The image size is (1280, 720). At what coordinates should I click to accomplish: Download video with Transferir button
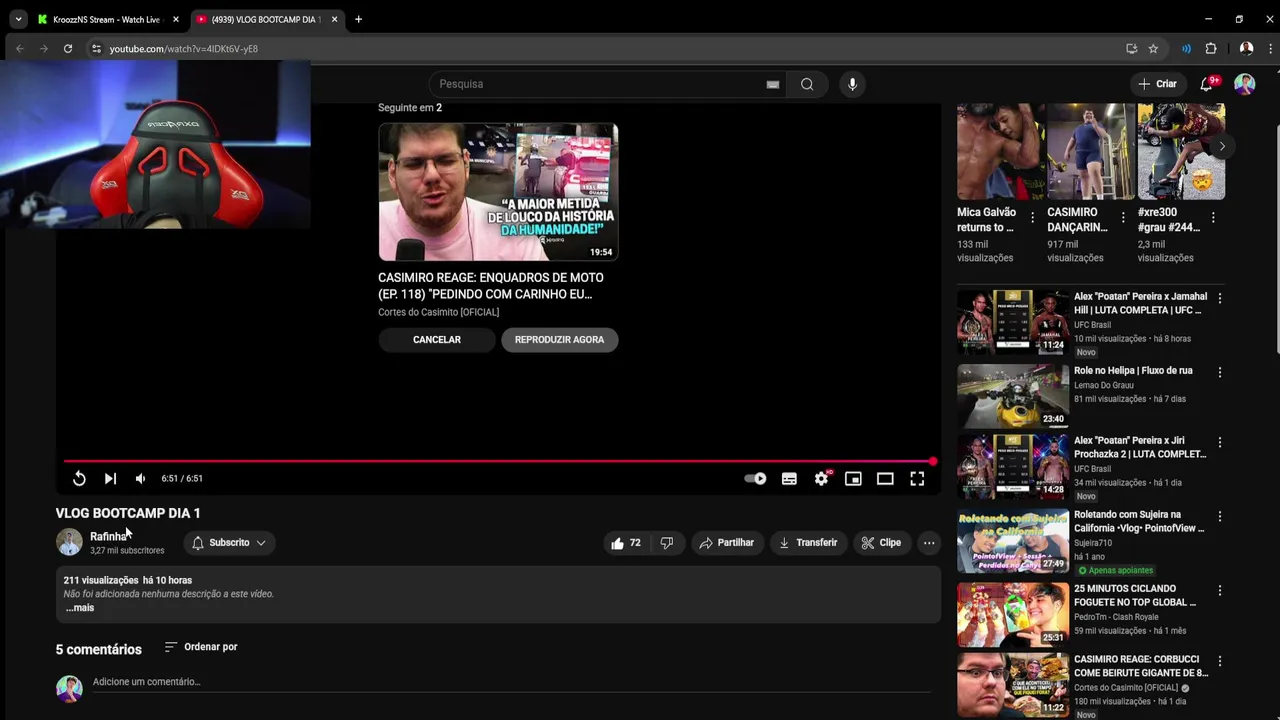(808, 543)
